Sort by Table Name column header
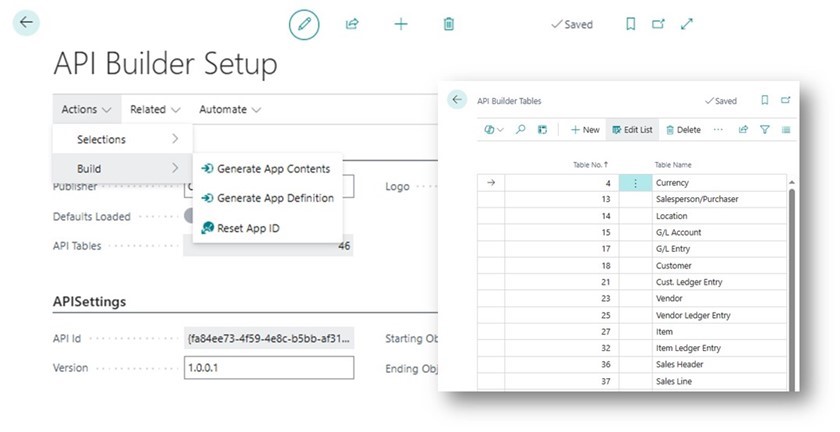 (x=673, y=165)
